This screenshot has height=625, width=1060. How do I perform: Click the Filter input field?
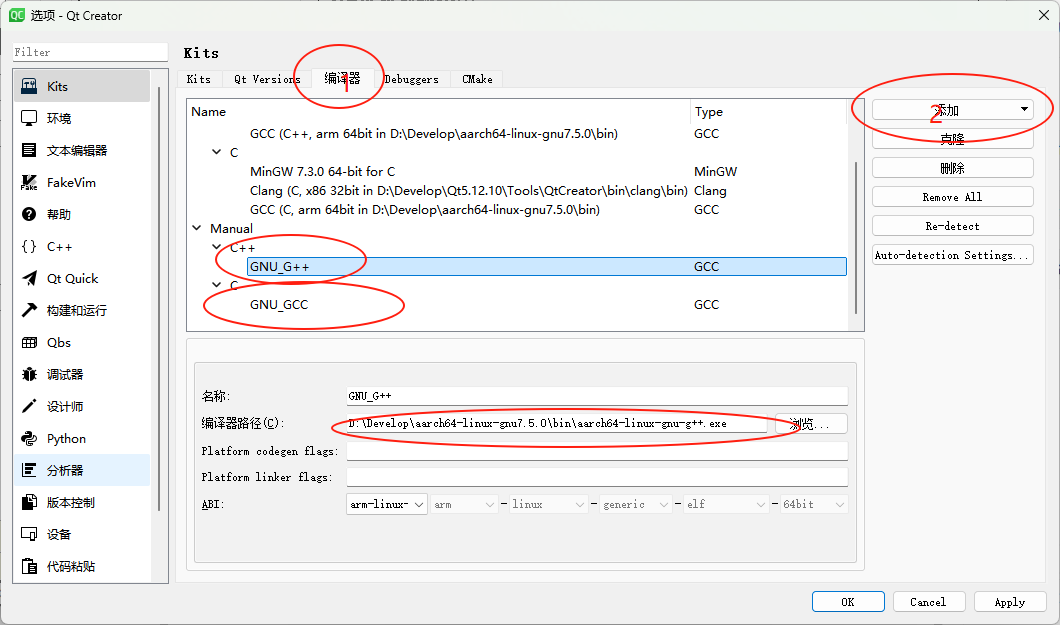90,52
